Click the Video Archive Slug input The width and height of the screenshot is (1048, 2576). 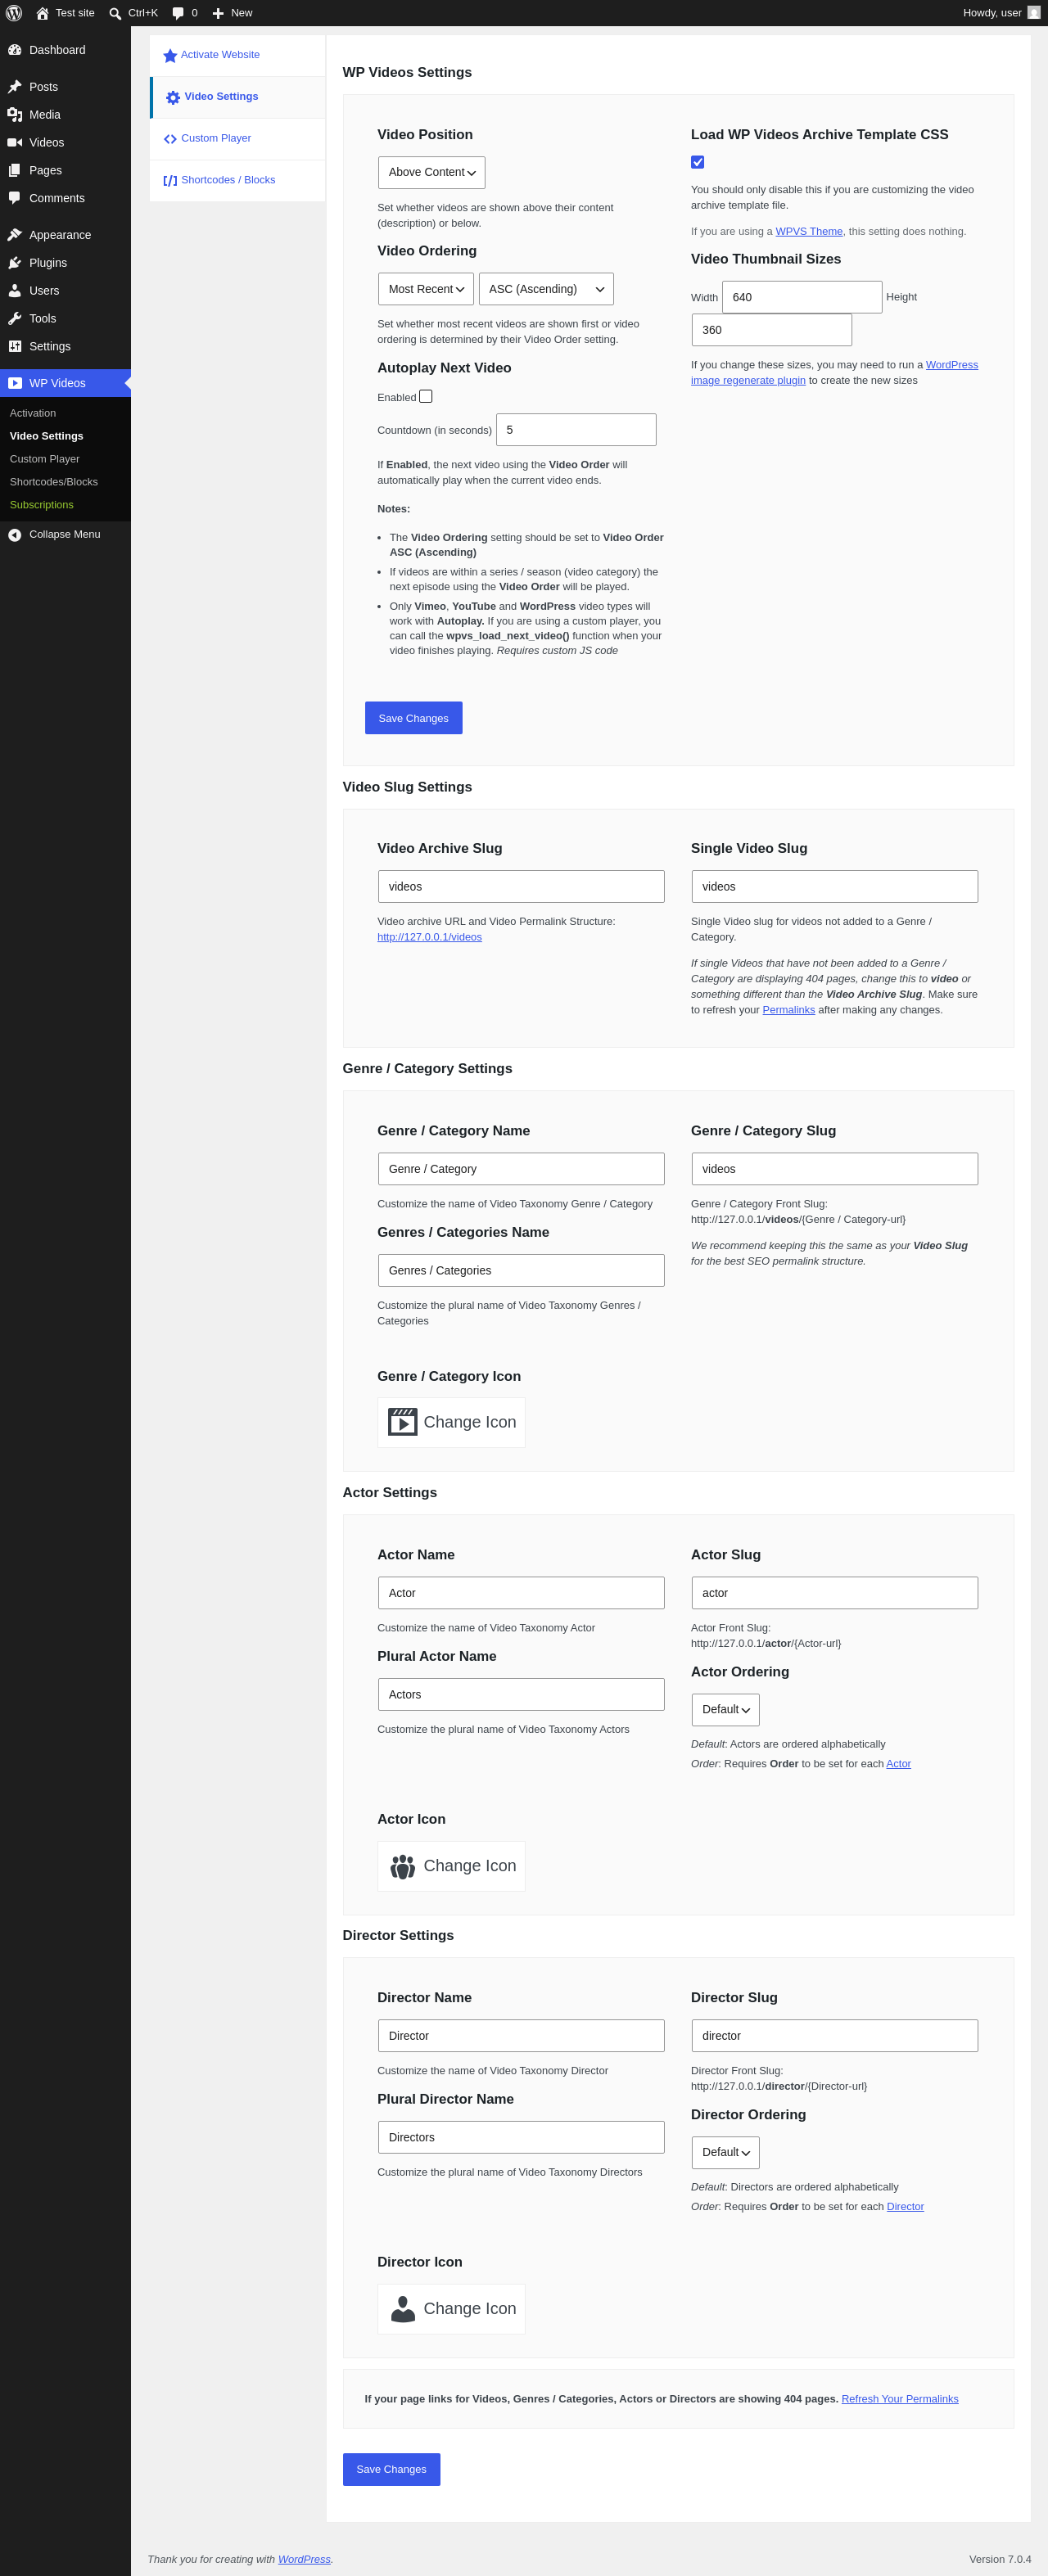point(521,887)
